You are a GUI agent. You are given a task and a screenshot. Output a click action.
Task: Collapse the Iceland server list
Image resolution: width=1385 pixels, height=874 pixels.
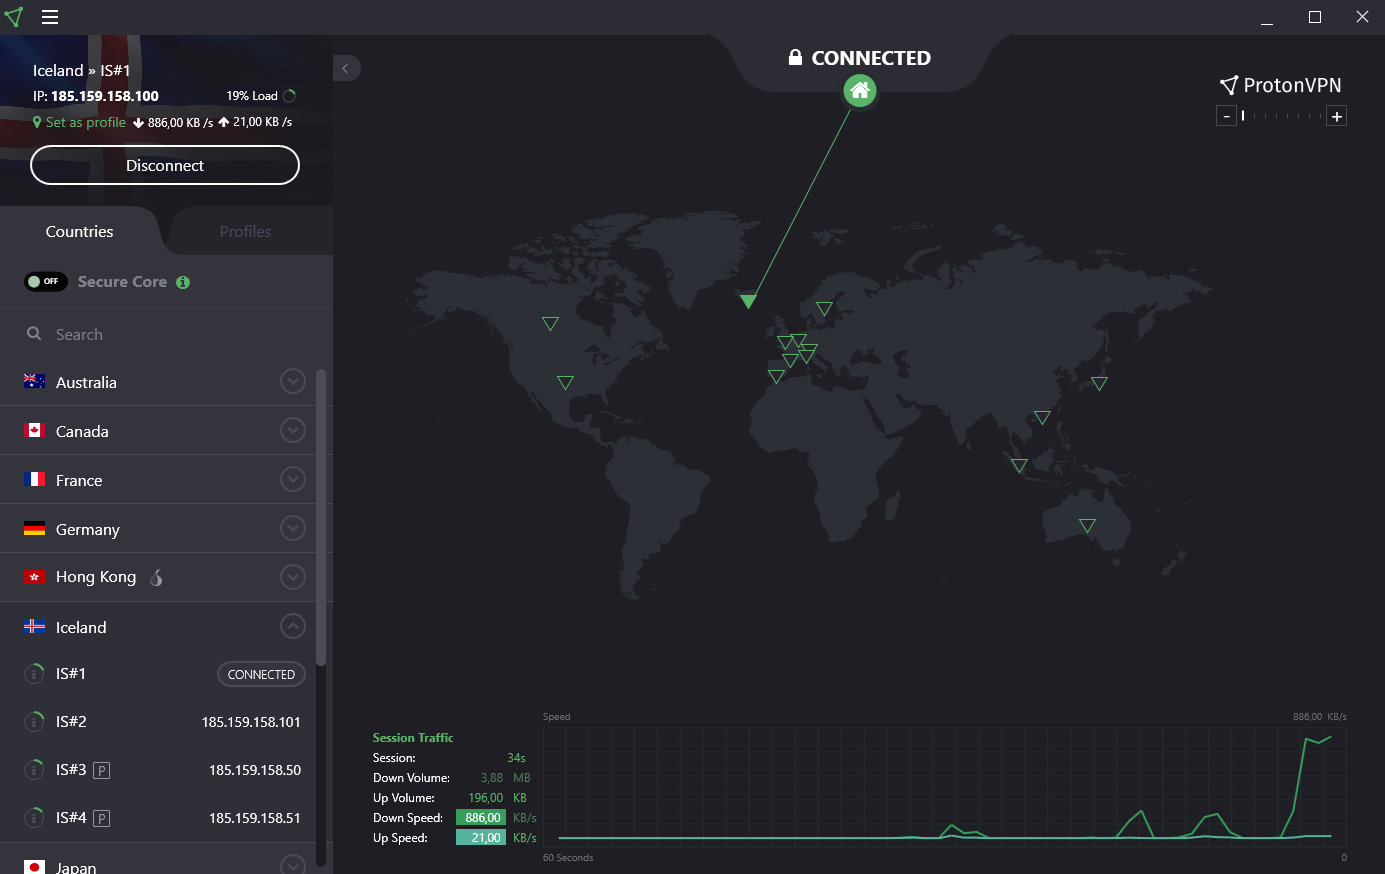click(x=293, y=626)
